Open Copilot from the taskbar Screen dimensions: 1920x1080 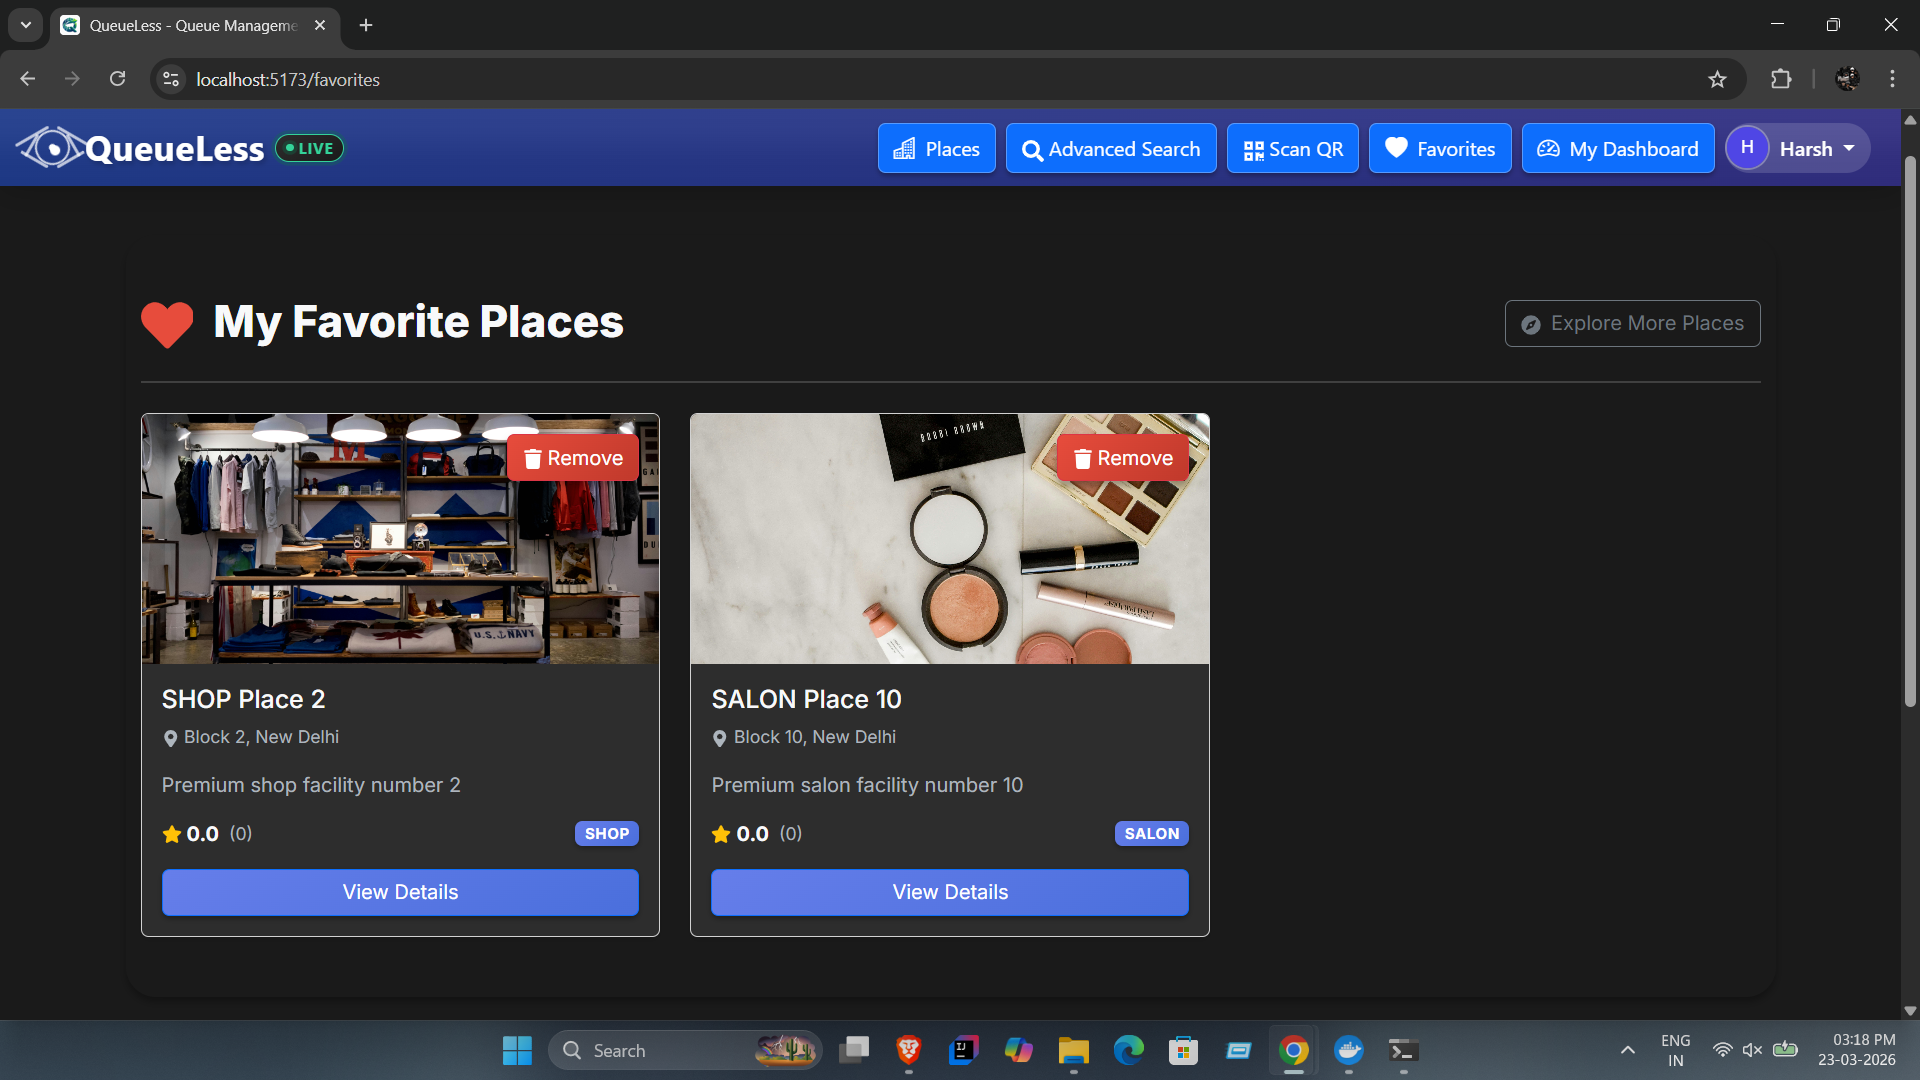click(1018, 1050)
